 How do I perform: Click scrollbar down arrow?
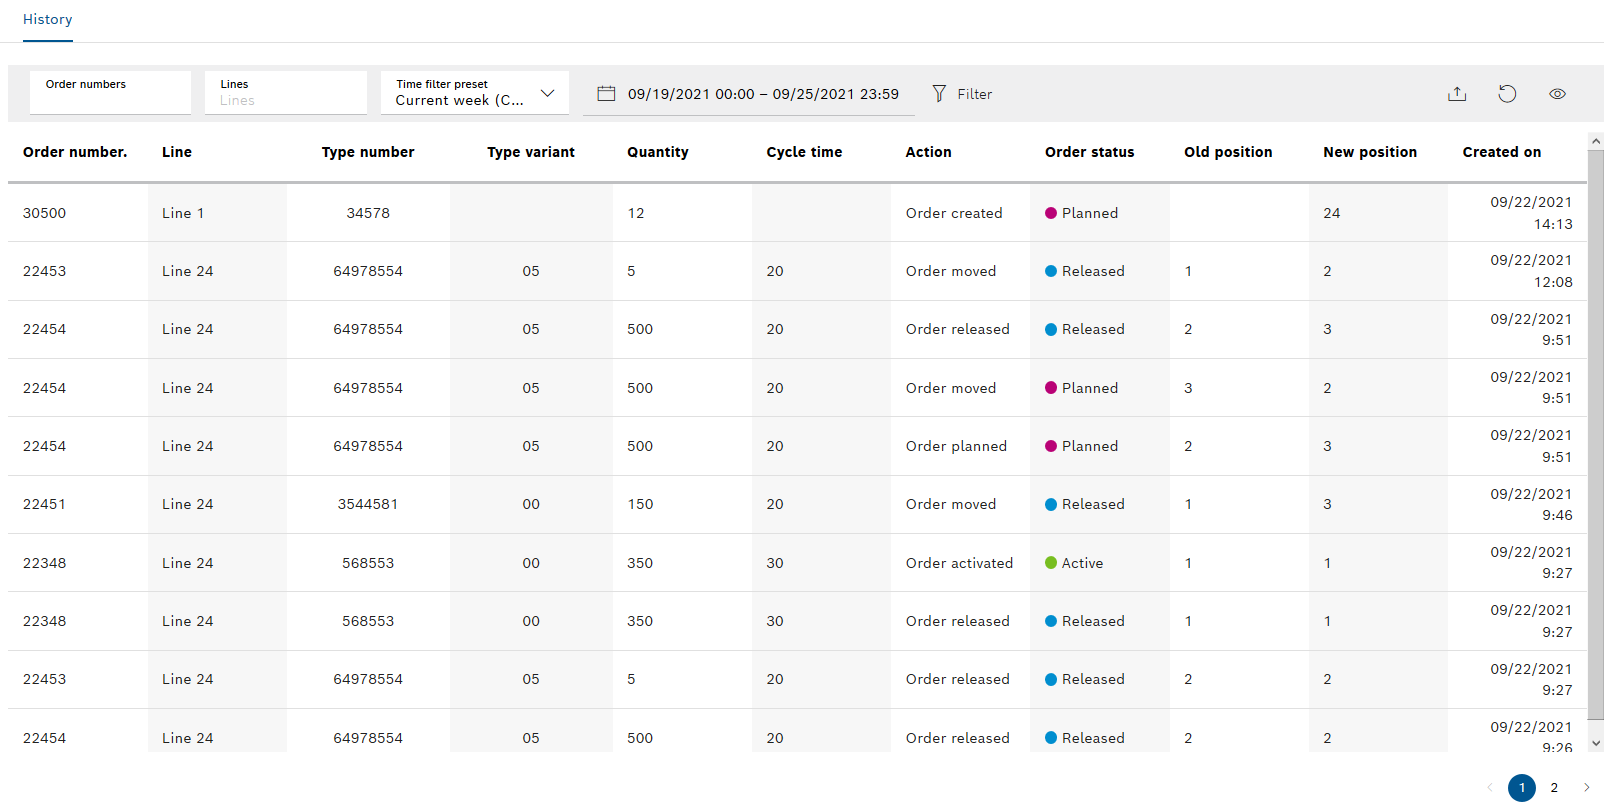click(1596, 743)
